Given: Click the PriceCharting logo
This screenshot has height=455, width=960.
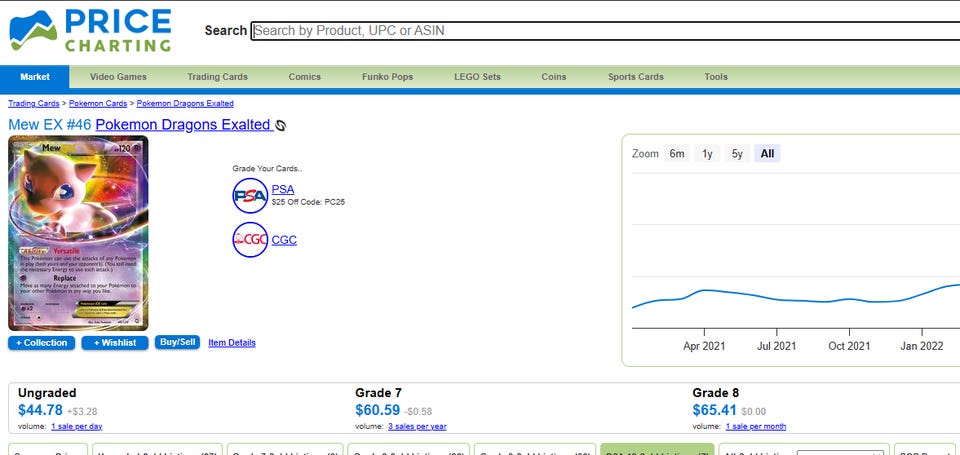Looking at the screenshot, I should coord(90,30).
